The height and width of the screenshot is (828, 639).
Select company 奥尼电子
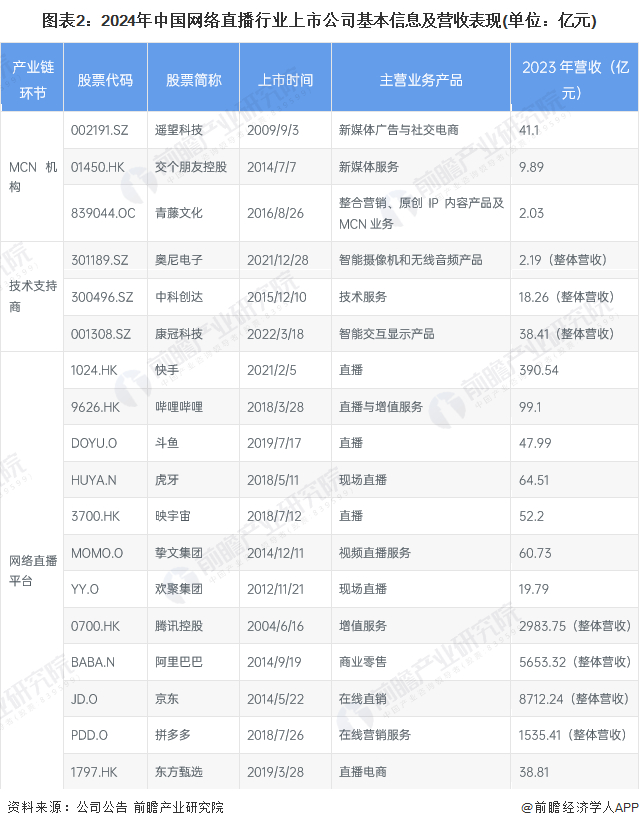click(x=178, y=260)
